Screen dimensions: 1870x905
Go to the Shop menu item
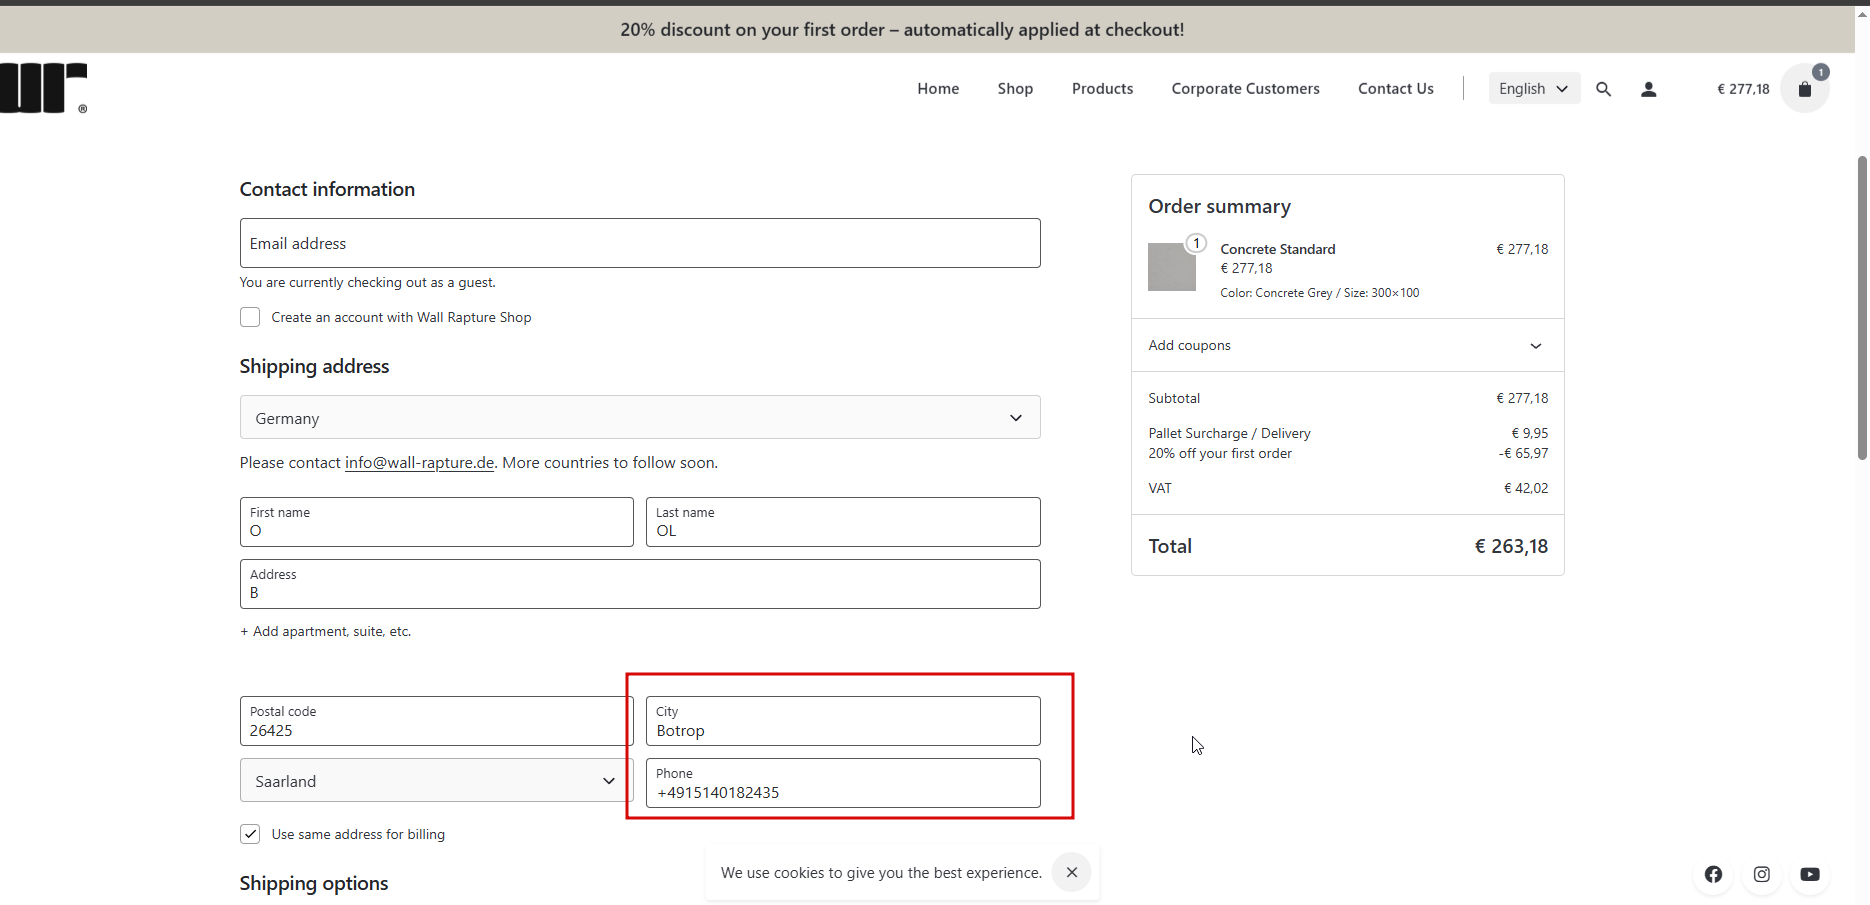click(1015, 89)
